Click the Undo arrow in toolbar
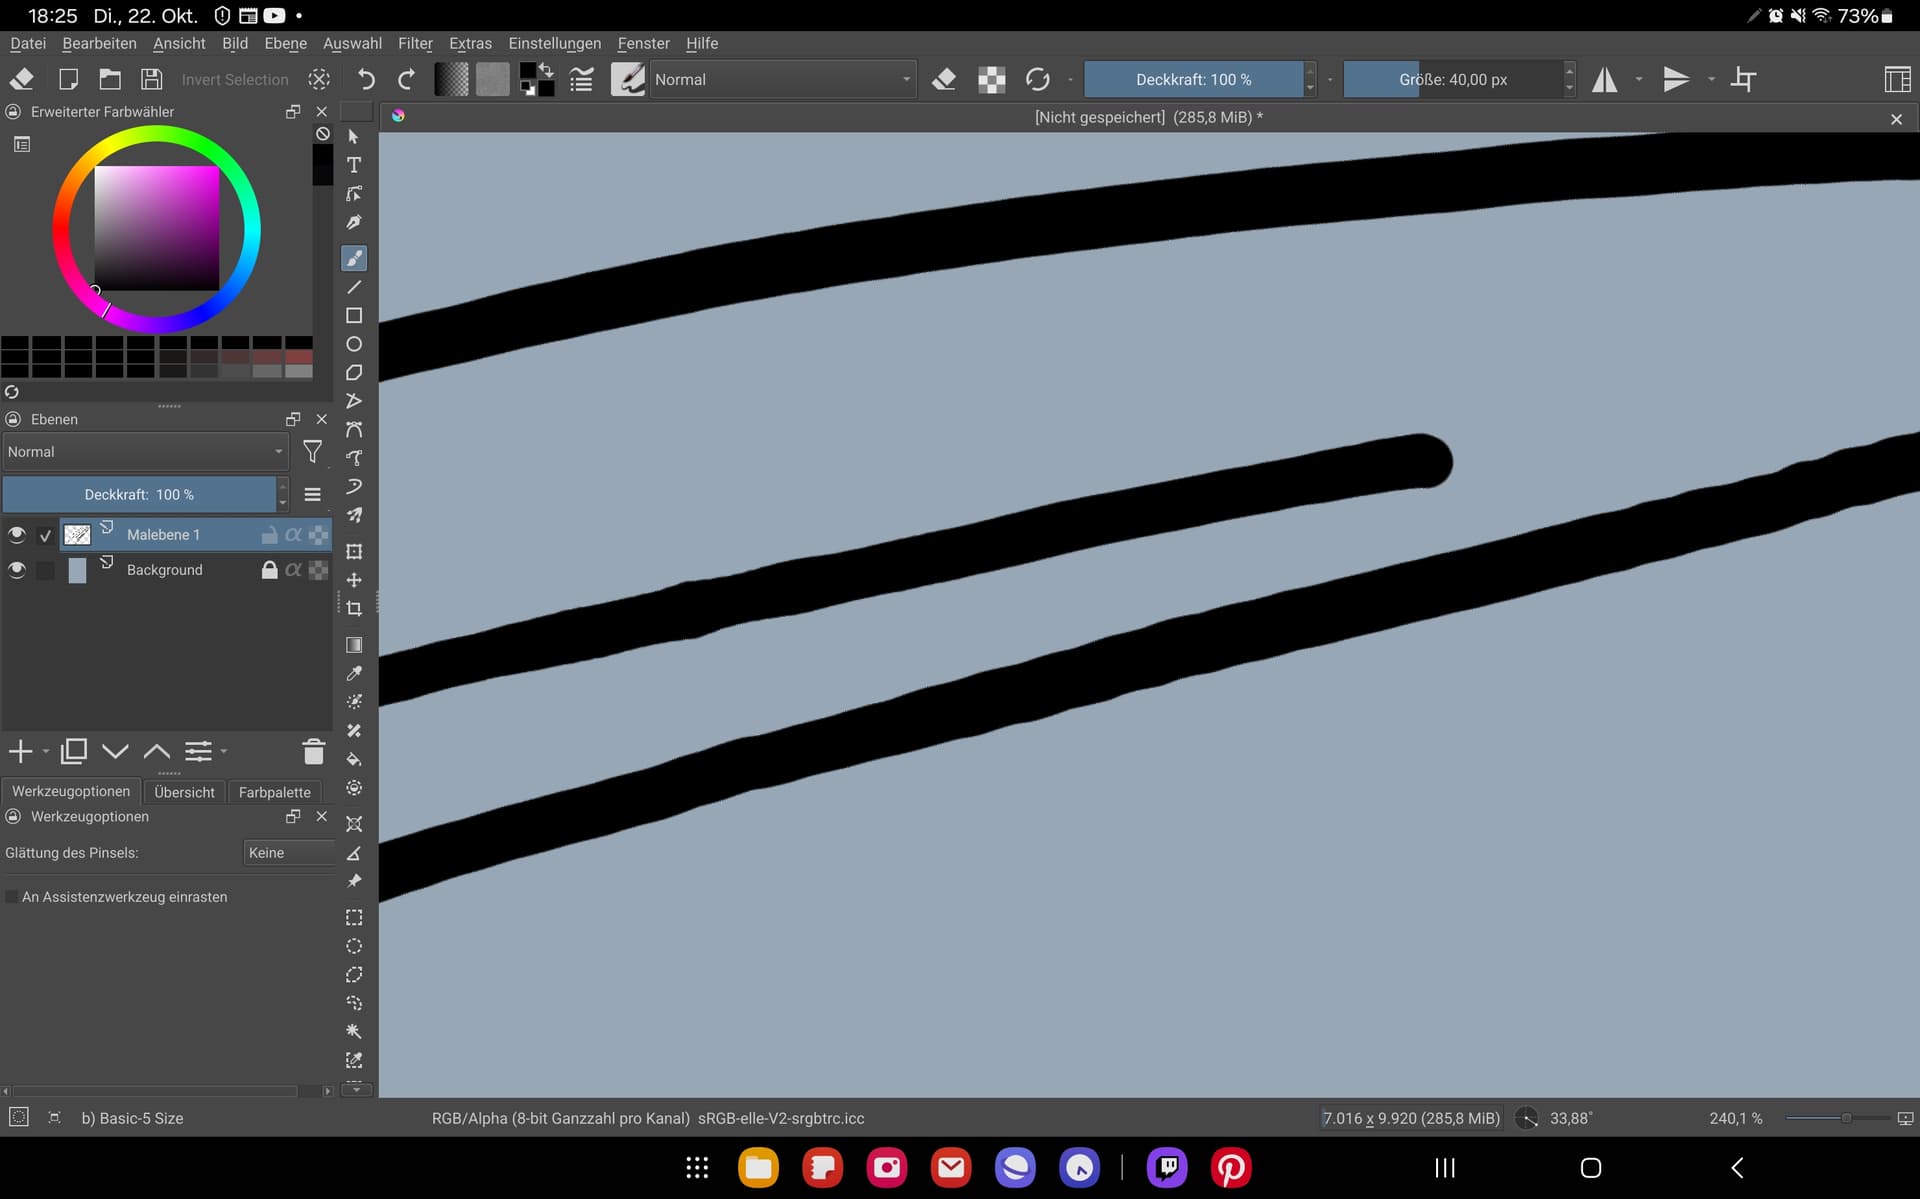This screenshot has height=1199, width=1920. (x=366, y=80)
